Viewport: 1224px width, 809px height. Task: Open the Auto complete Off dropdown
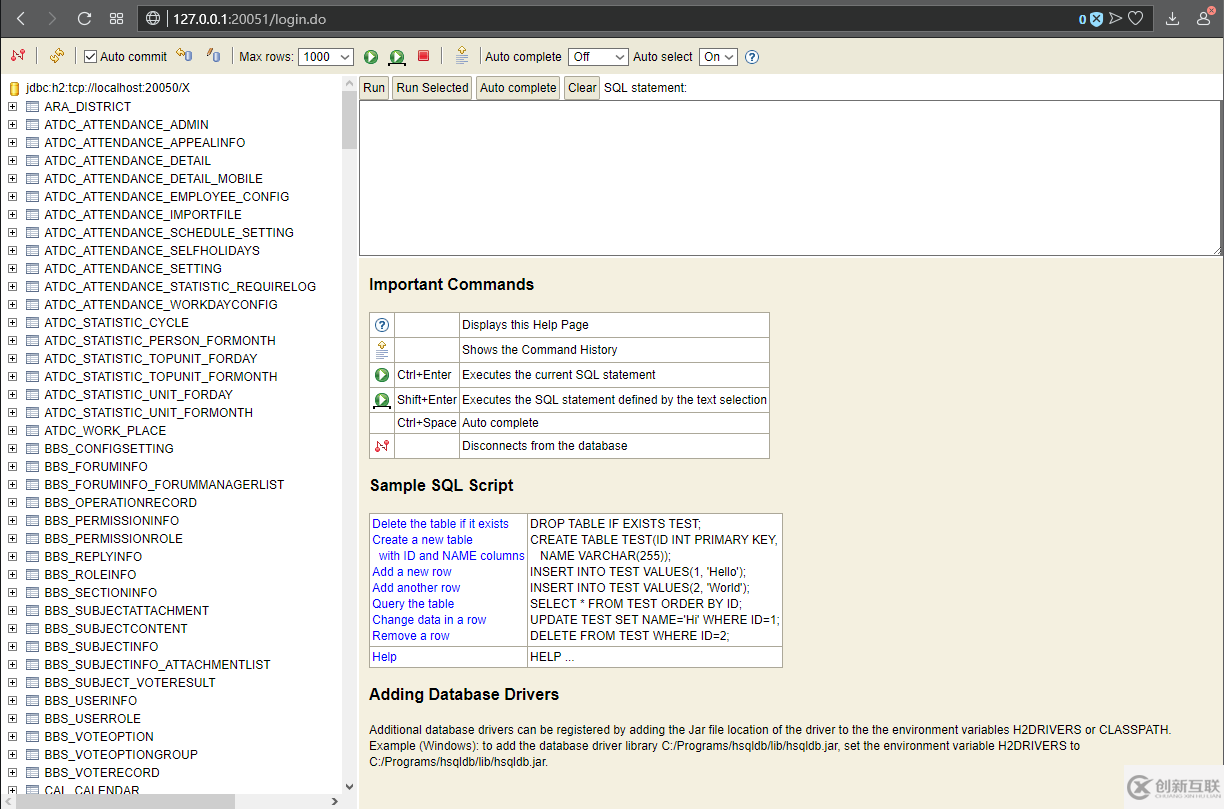pos(597,57)
